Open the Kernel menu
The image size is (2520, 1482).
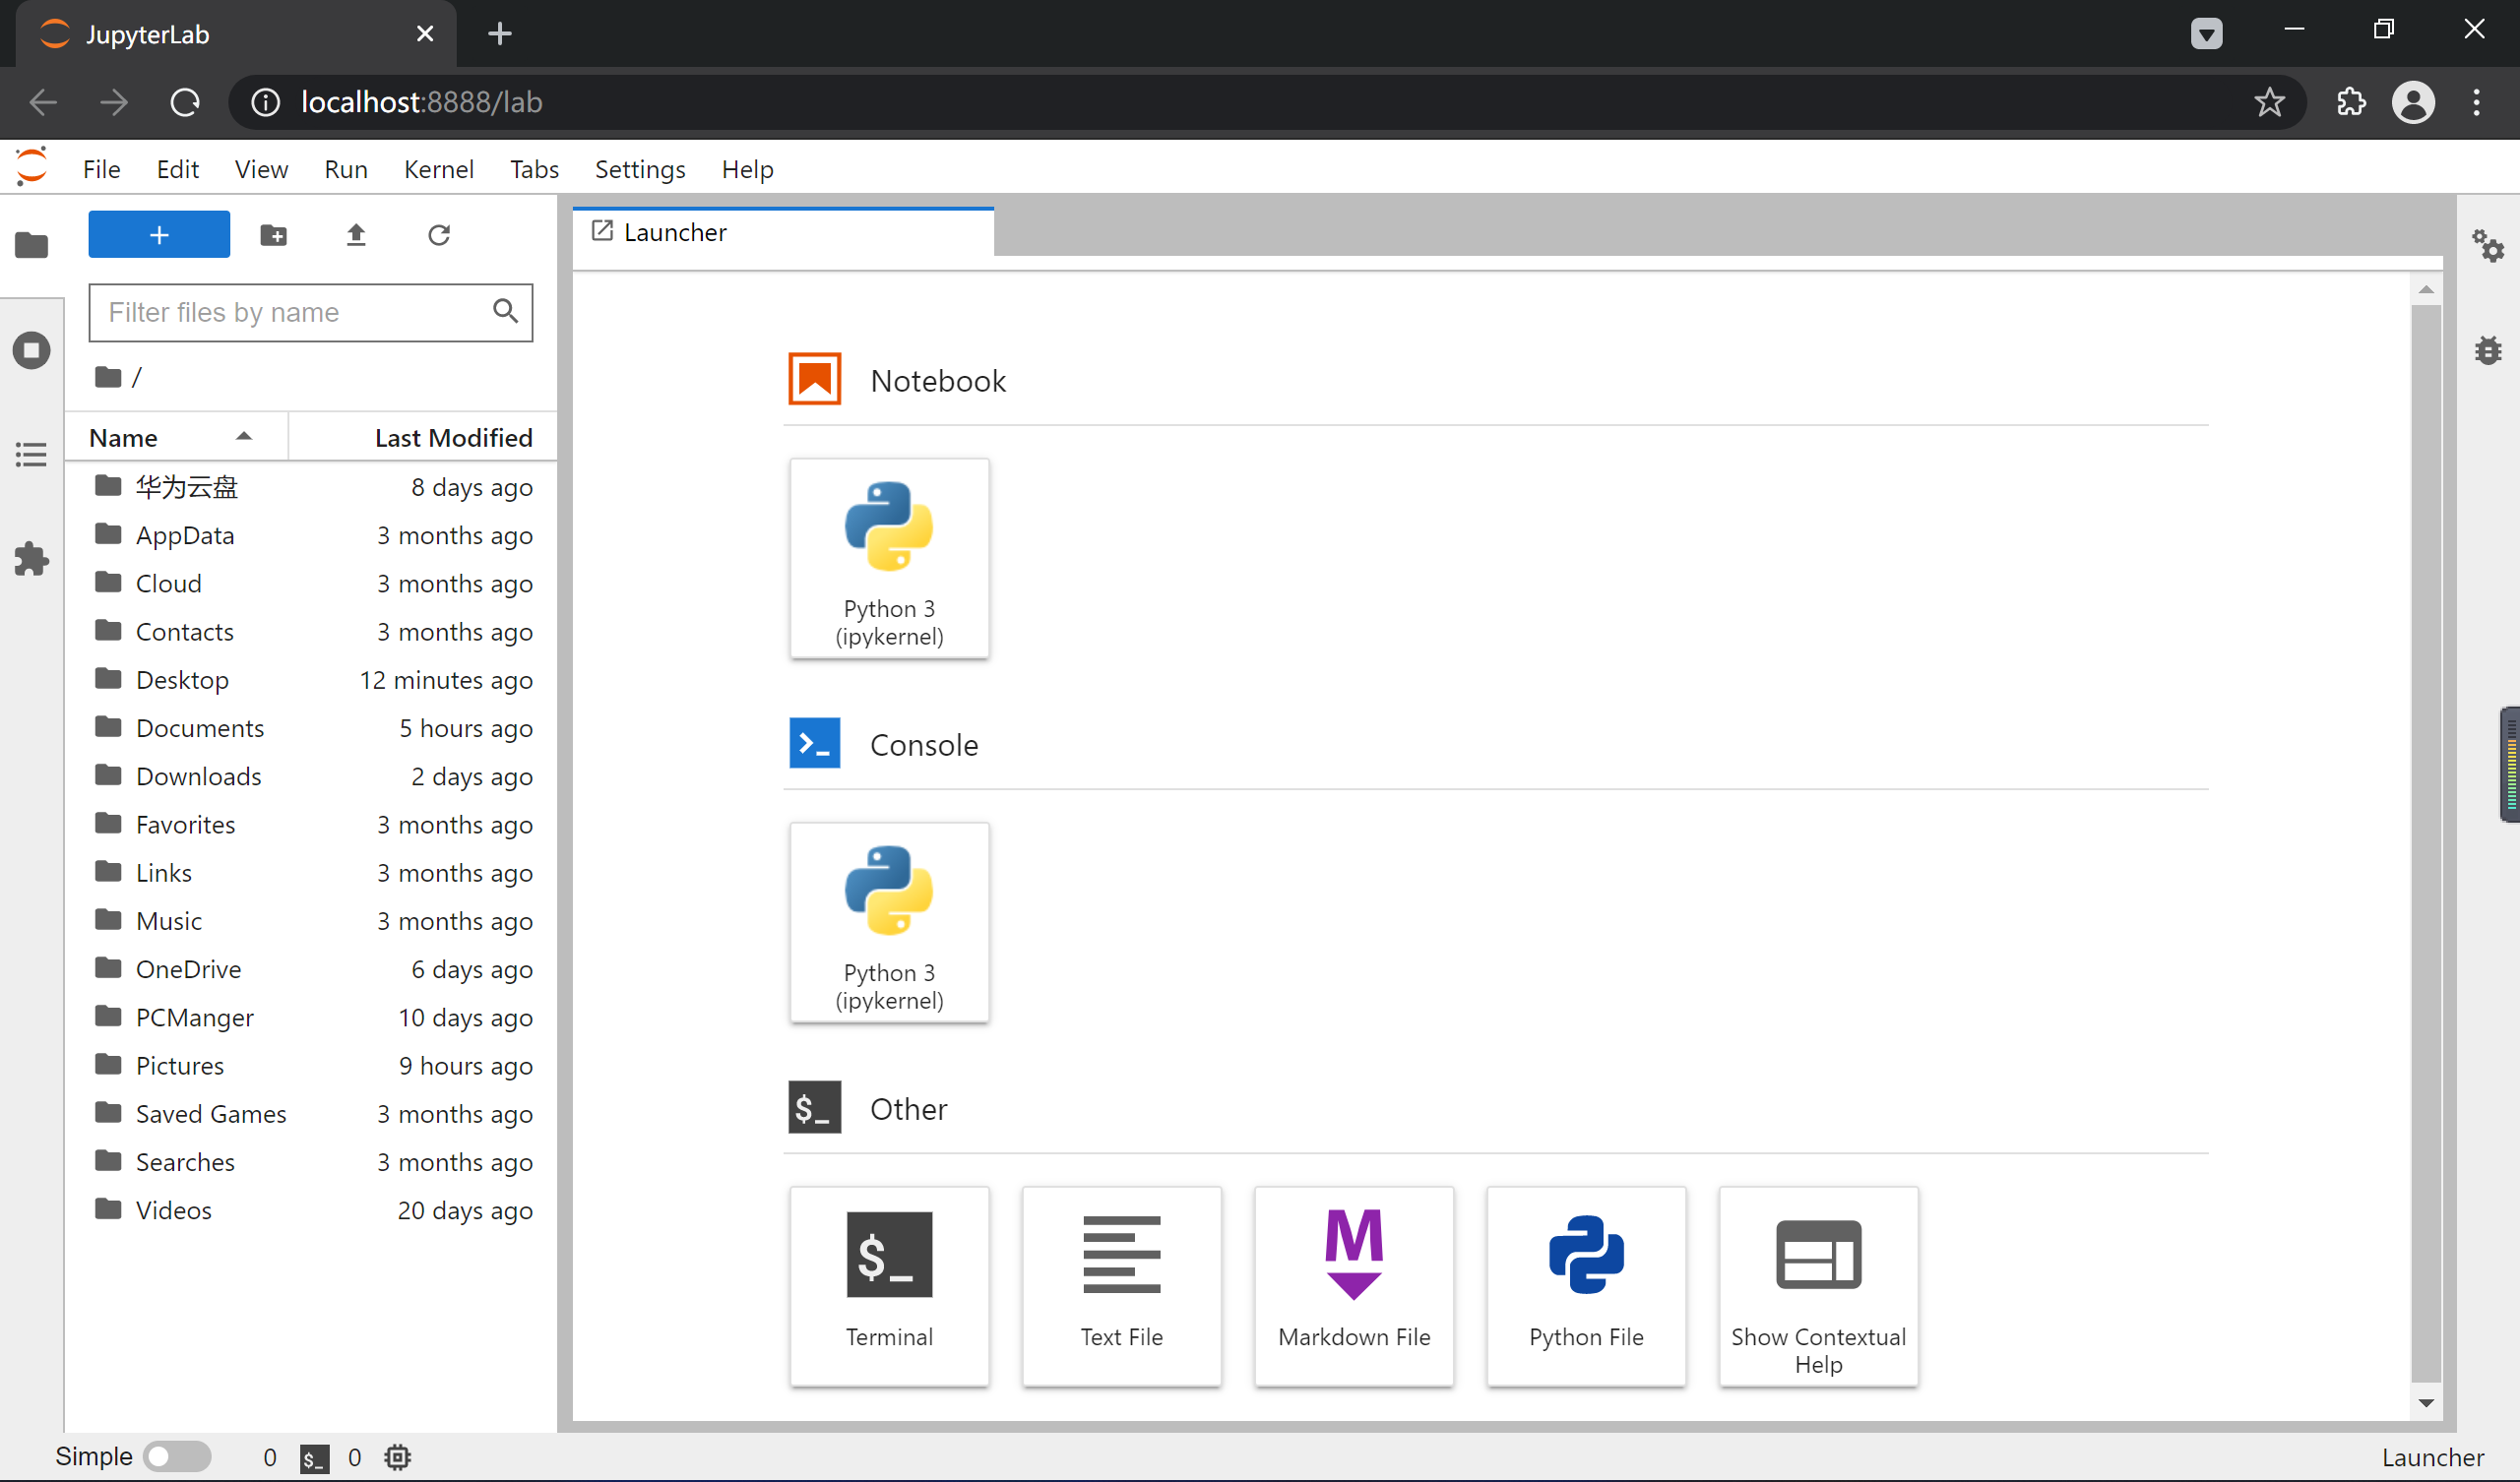438,169
